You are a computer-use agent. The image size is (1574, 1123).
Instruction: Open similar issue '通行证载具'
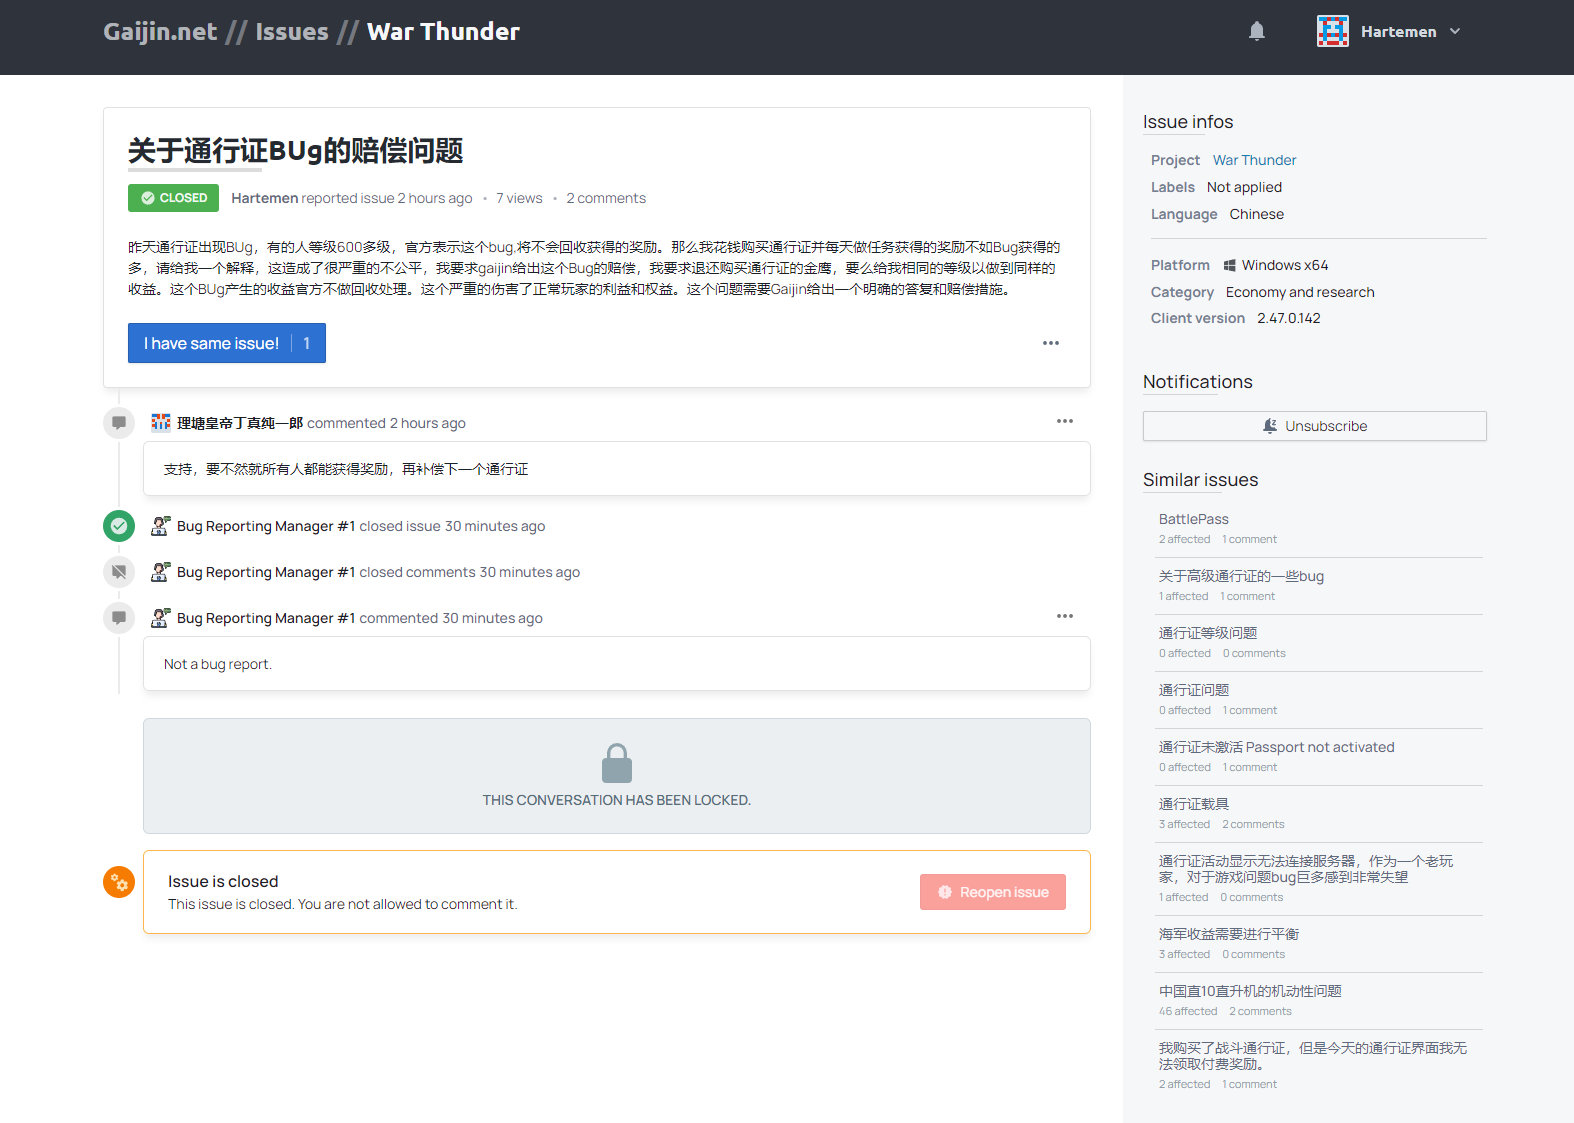click(1194, 804)
